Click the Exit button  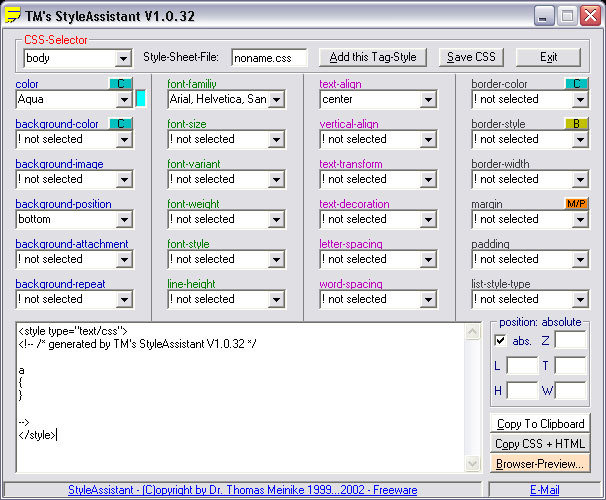click(x=548, y=57)
